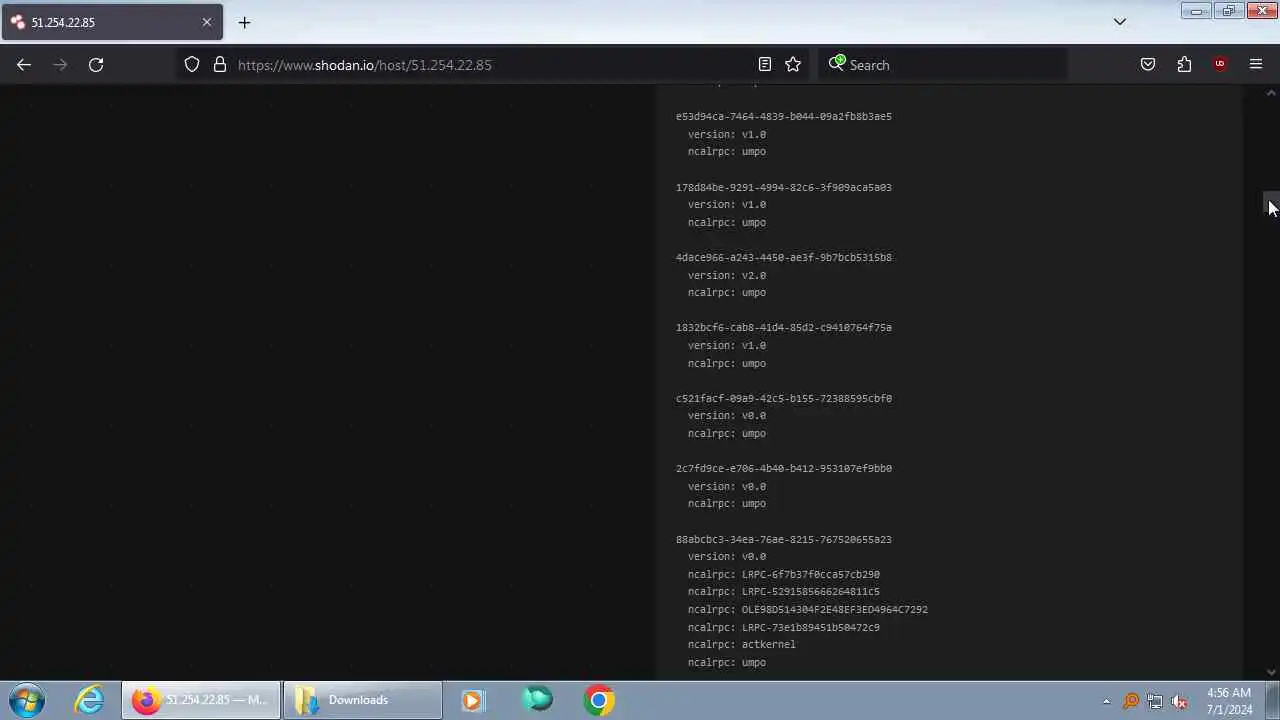Open the Pocket save icon
The height and width of the screenshot is (720, 1280).
point(1148,65)
